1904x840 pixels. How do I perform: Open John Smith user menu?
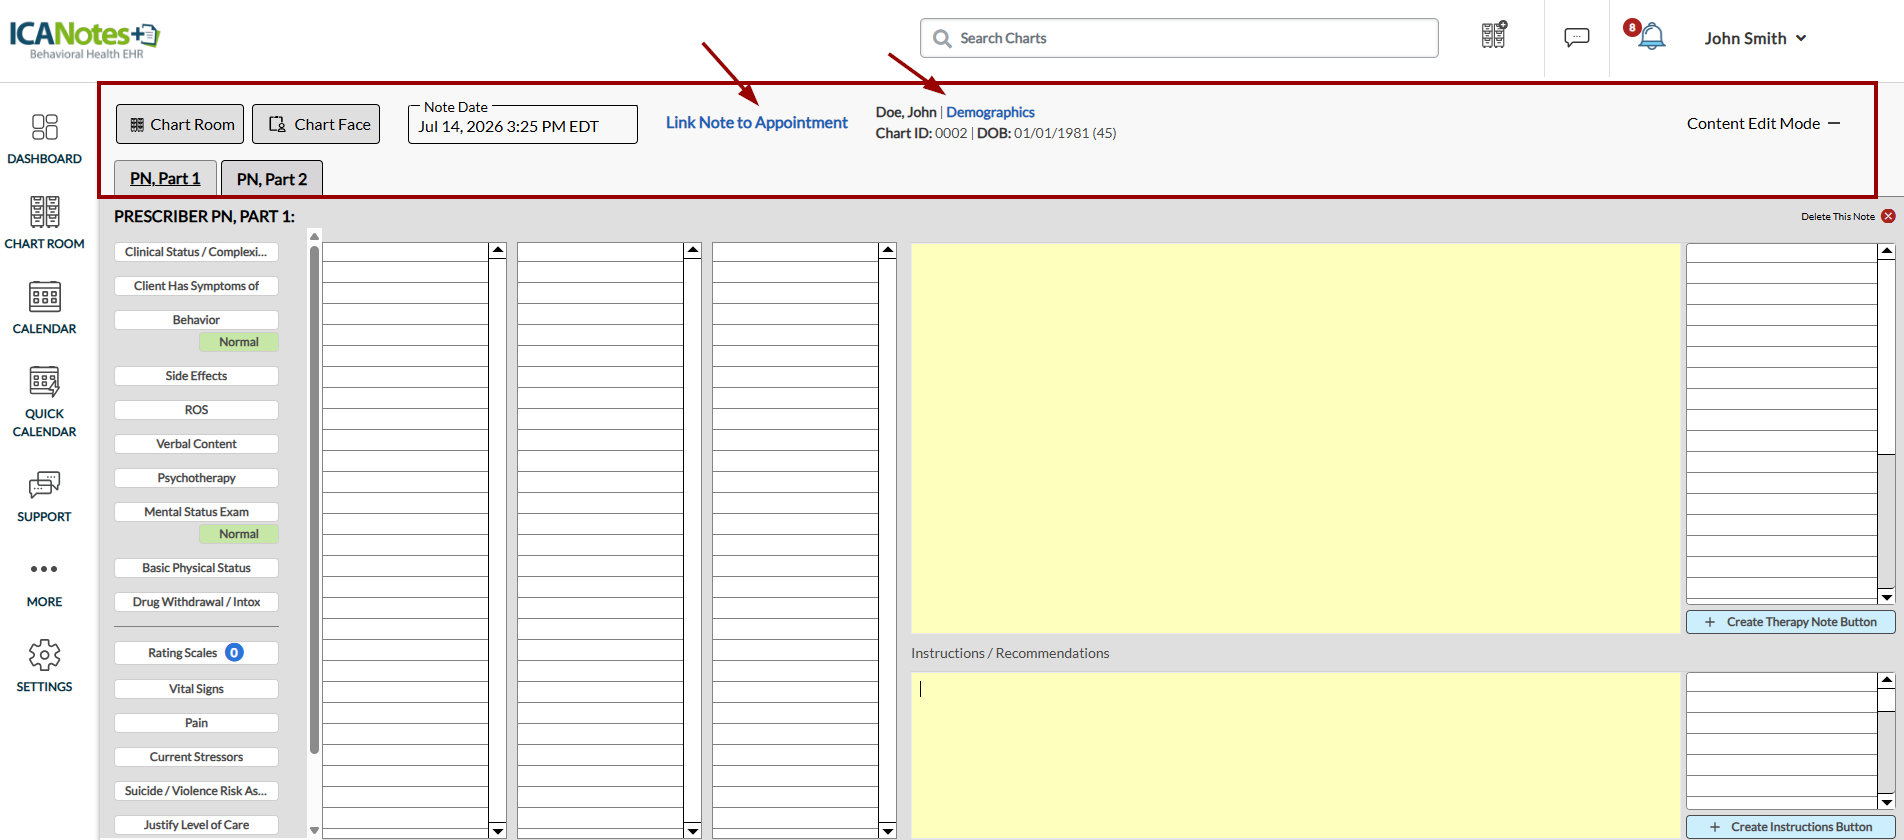coord(1755,38)
